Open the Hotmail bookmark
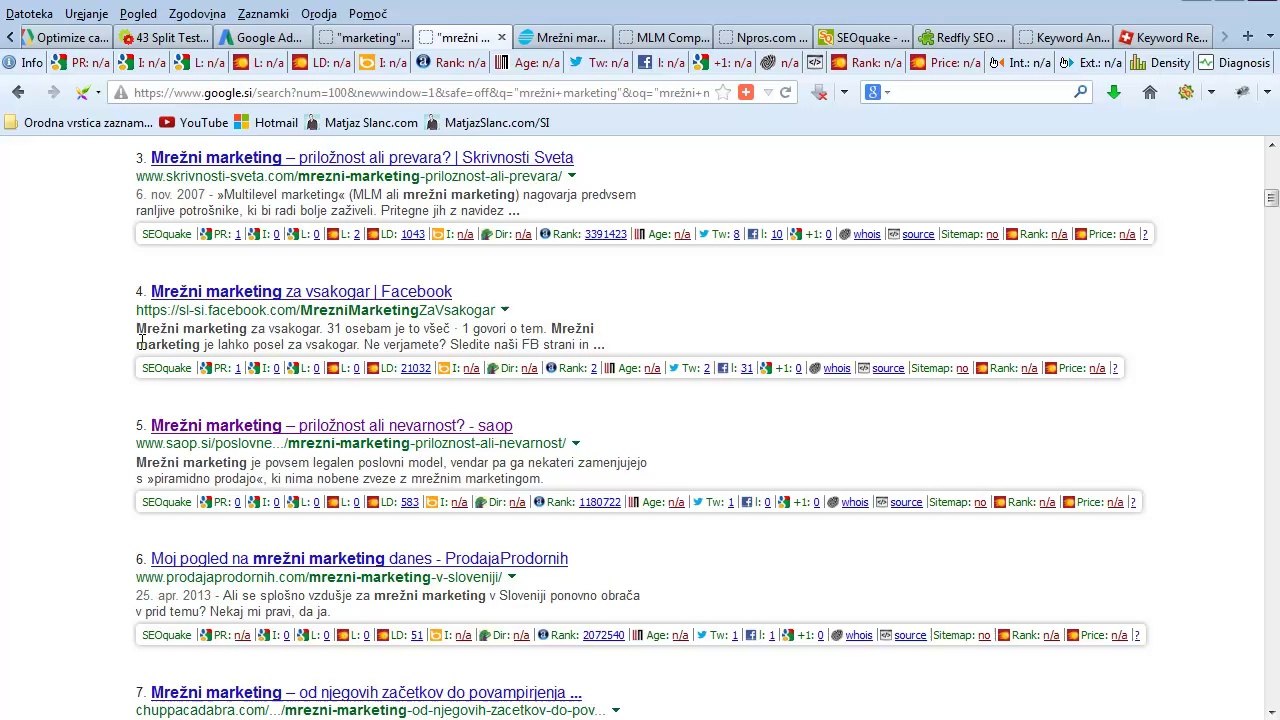Image resolution: width=1280 pixels, height=720 pixels. coord(266,122)
